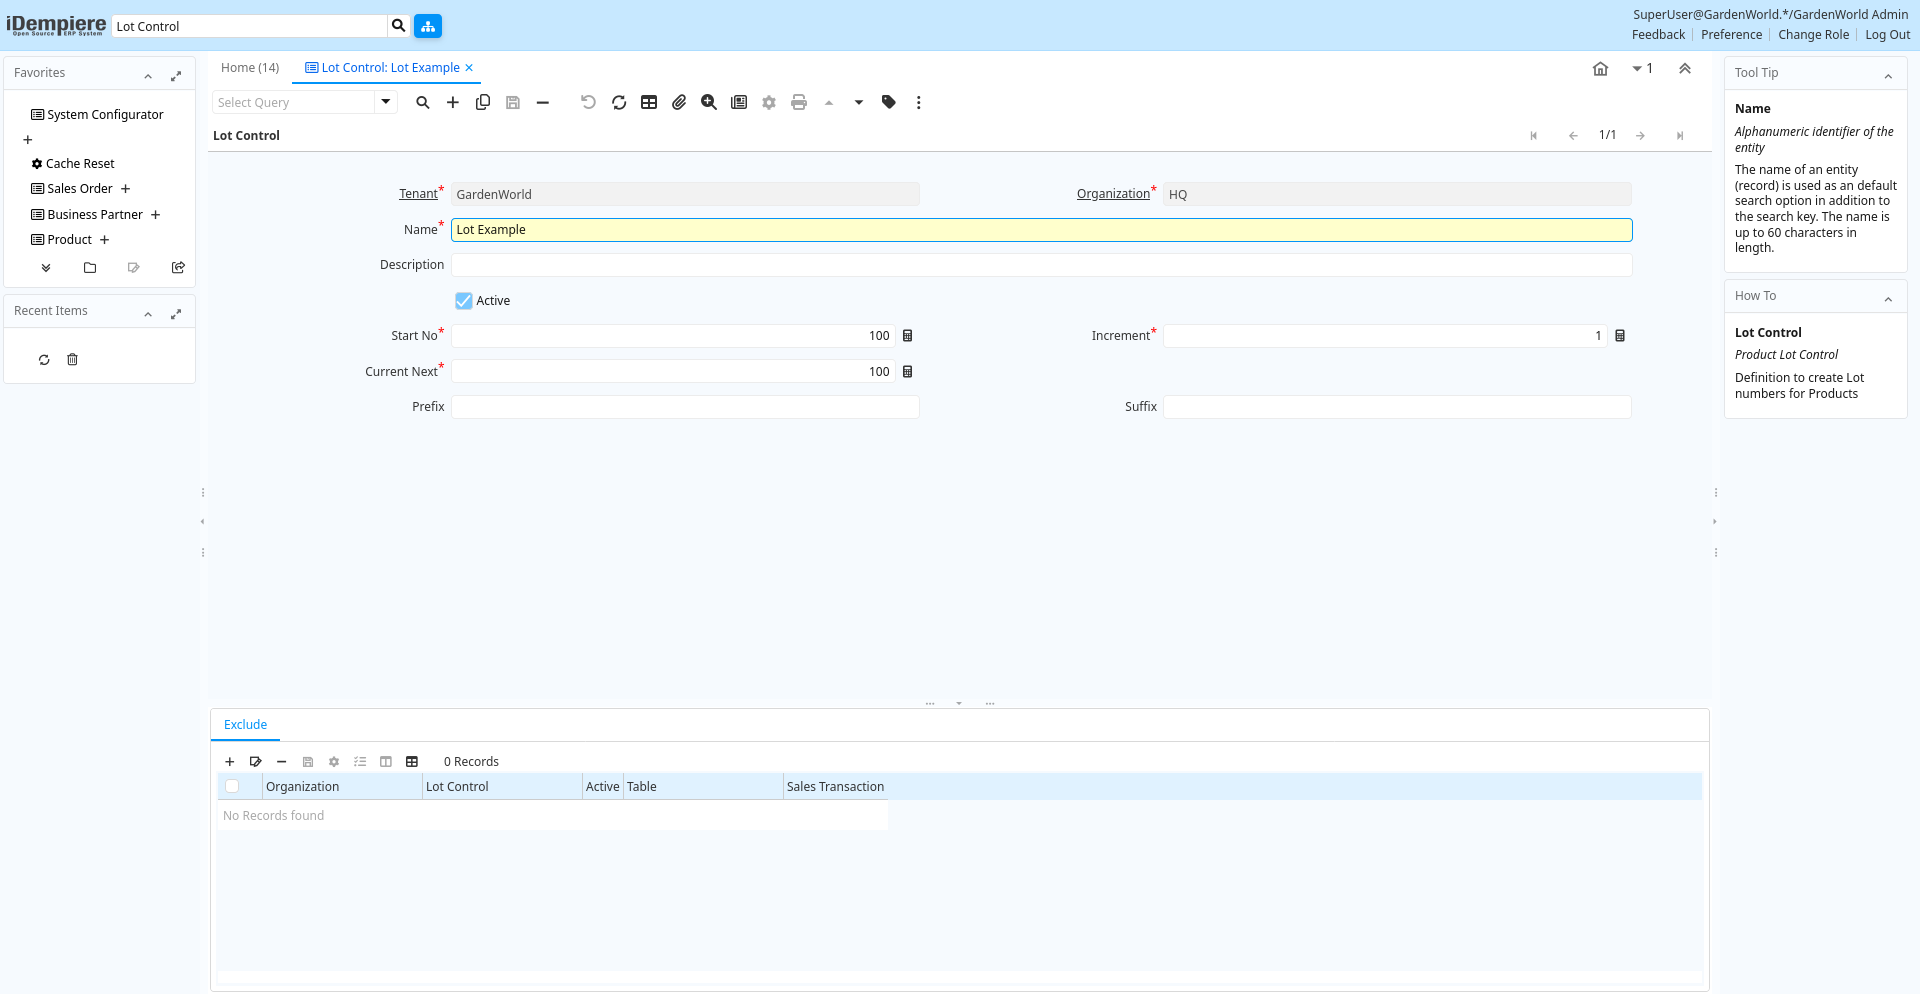Click into the Description input field
1920x994 pixels.
pos(1041,265)
